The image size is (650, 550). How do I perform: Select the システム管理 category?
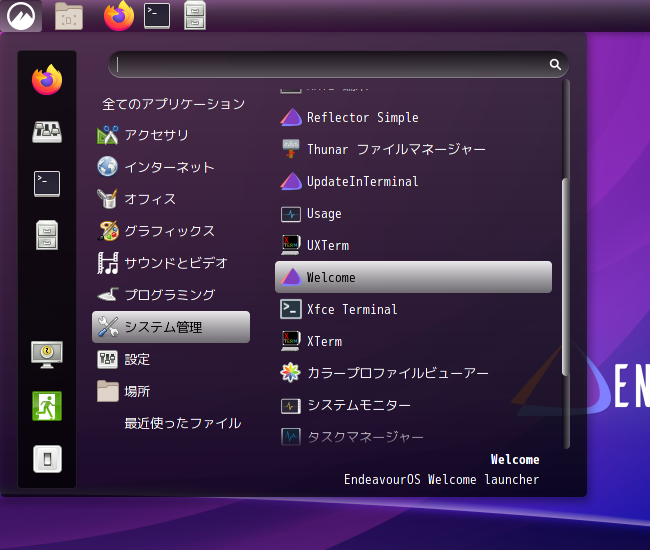point(171,327)
